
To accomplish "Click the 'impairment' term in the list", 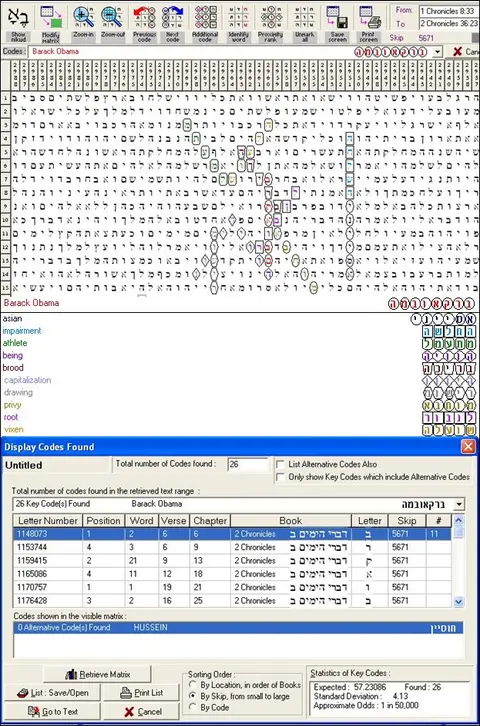I will click(22, 331).
